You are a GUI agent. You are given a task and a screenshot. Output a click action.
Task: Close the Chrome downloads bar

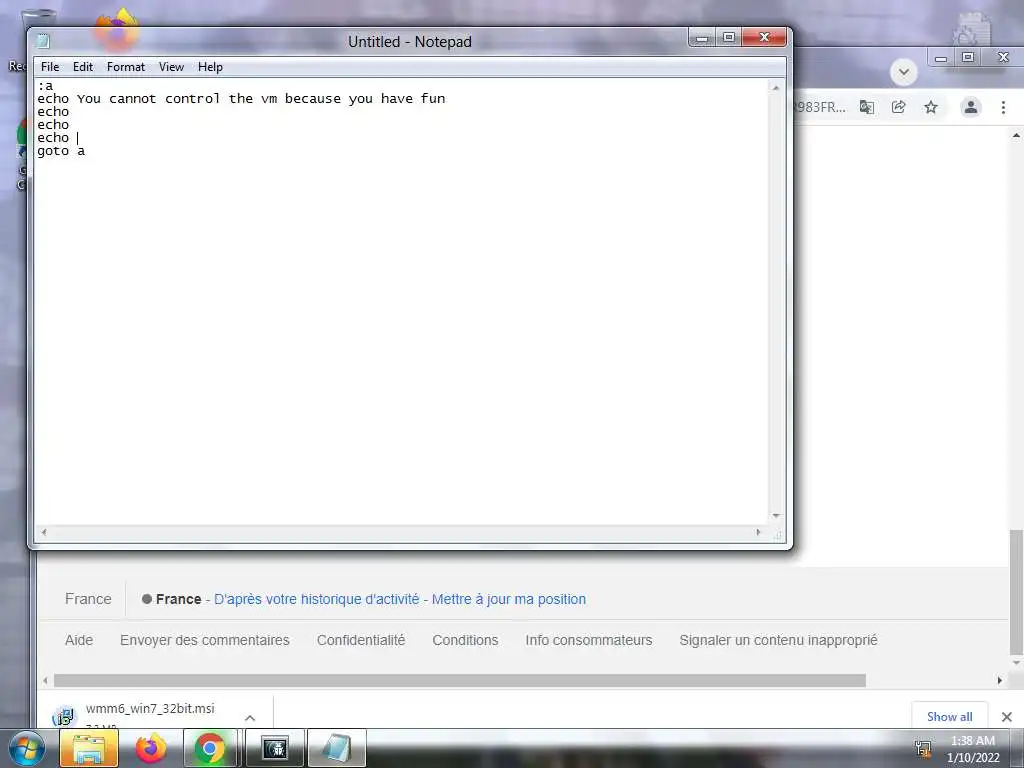1006,717
